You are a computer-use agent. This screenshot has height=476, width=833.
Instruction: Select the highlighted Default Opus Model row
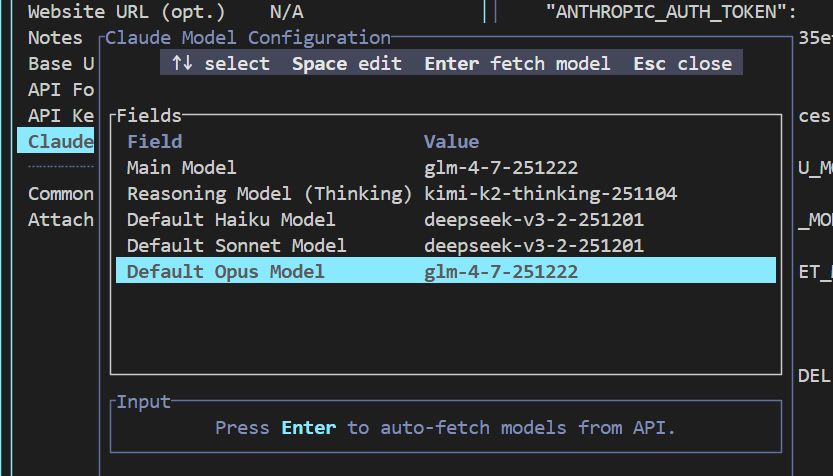pyautogui.click(x=446, y=270)
